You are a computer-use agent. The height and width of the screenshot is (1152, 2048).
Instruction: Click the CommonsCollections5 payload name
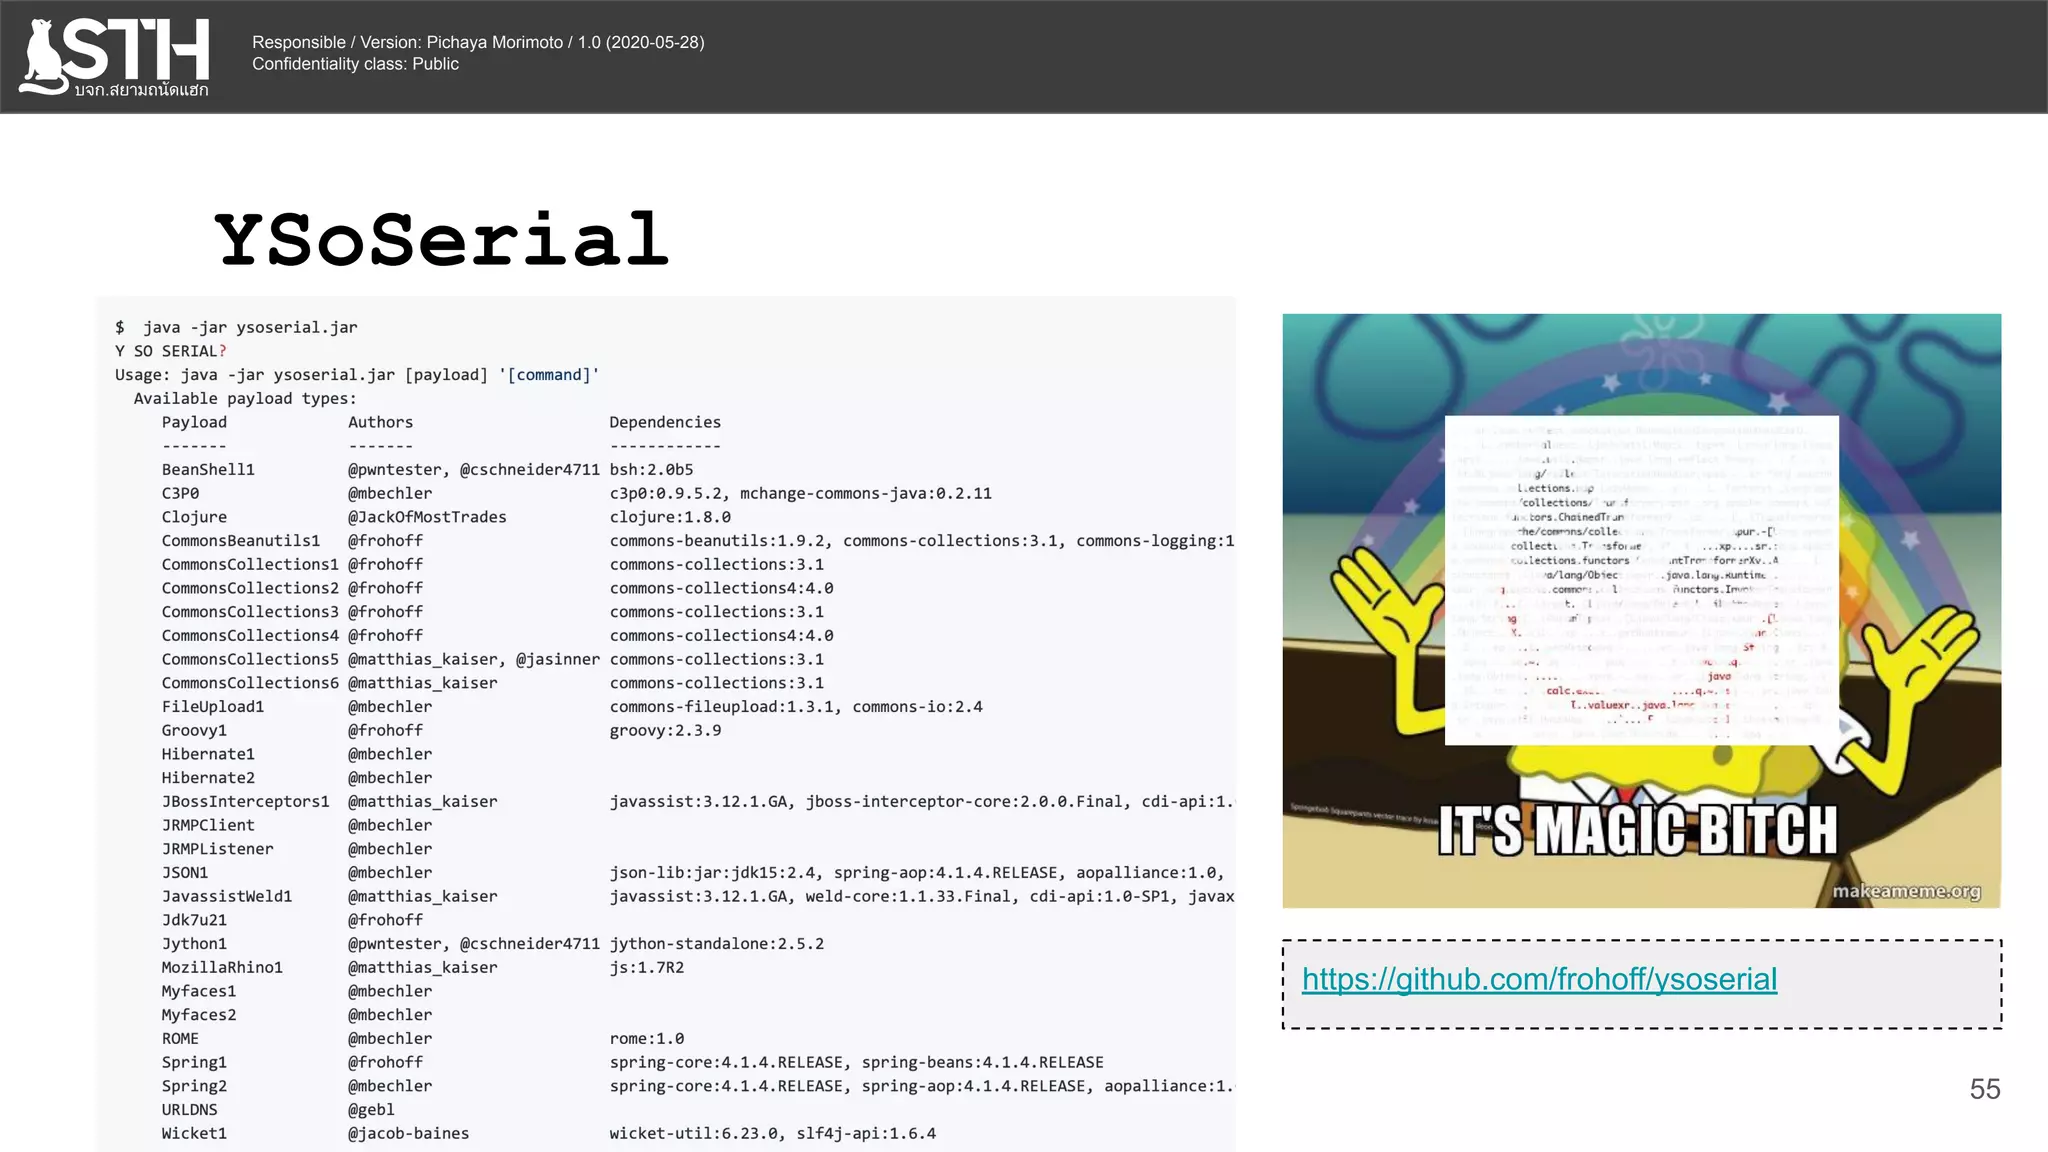[x=250, y=659]
